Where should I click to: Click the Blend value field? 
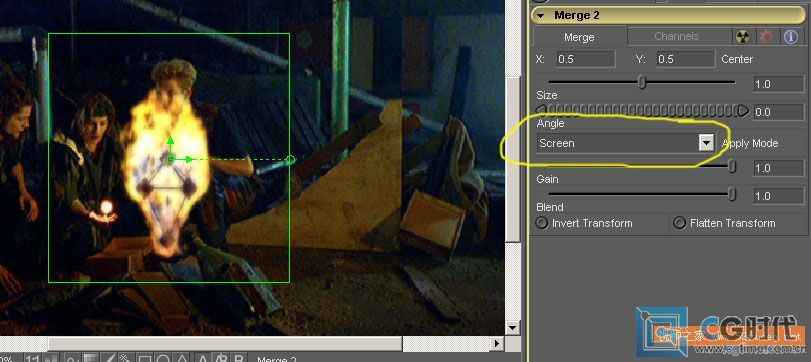(x=778, y=196)
